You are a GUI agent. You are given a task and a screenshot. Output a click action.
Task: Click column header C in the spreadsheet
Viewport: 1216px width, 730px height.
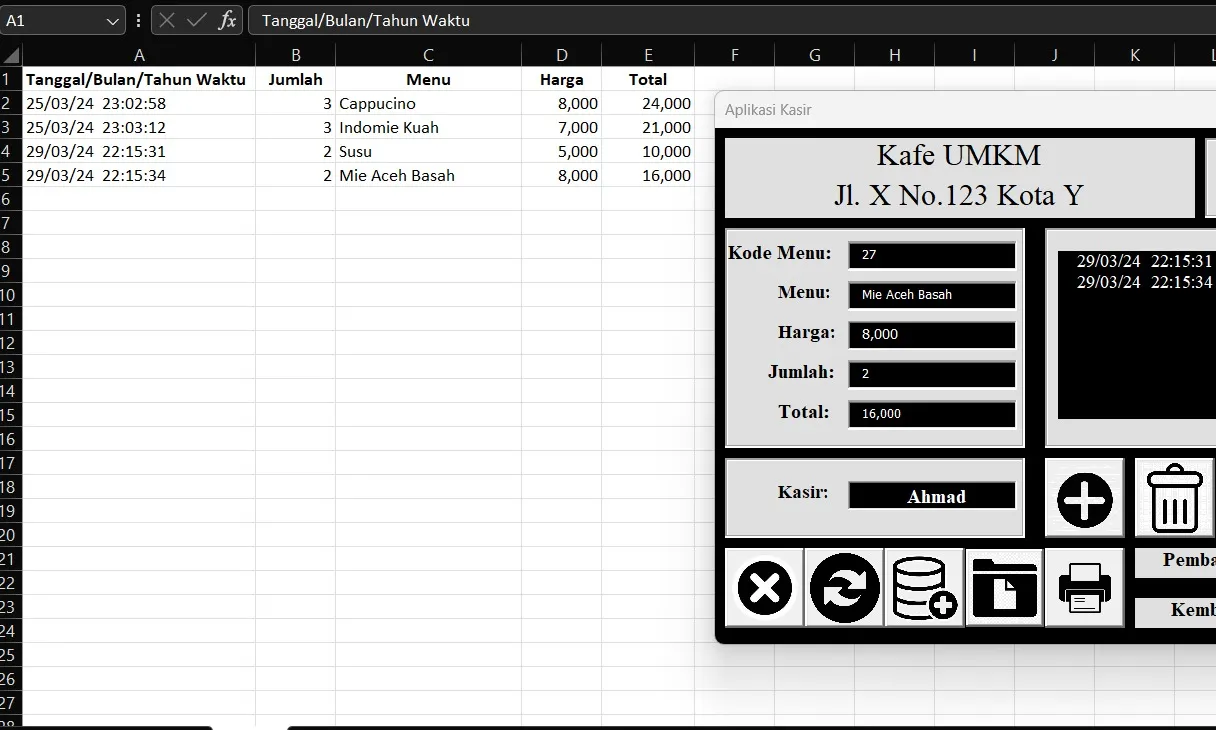pos(427,54)
